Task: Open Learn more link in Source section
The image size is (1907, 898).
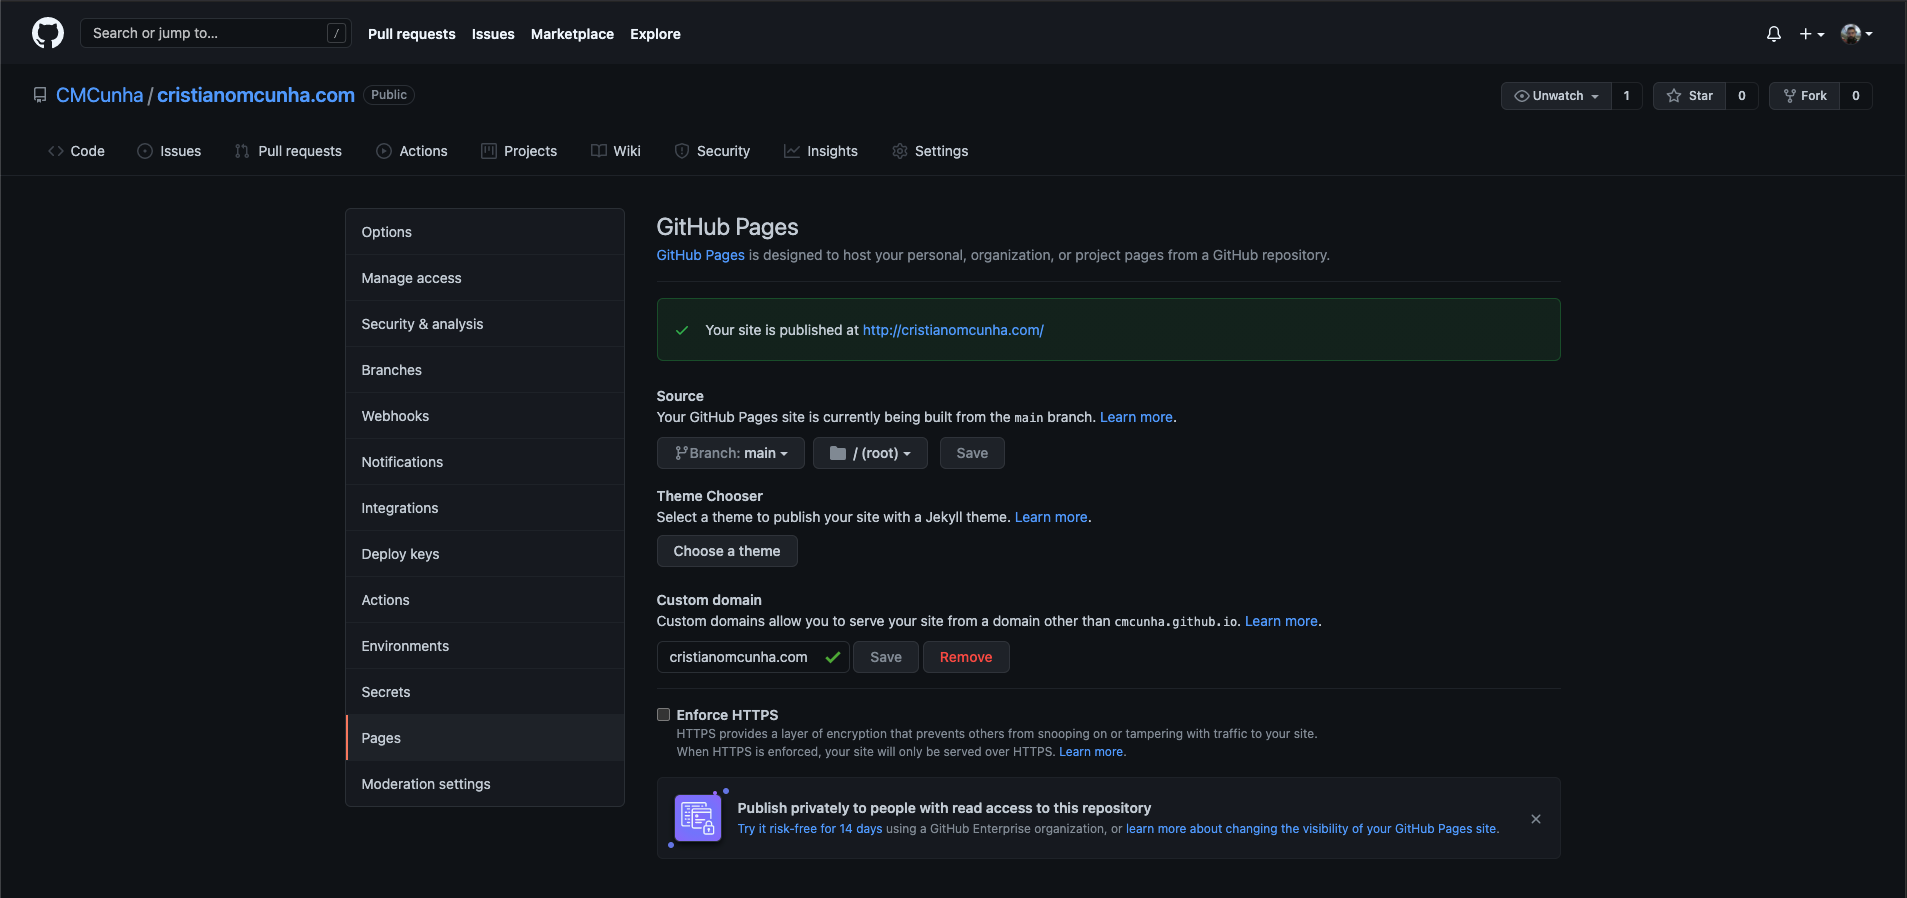Action: pos(1136,417)
